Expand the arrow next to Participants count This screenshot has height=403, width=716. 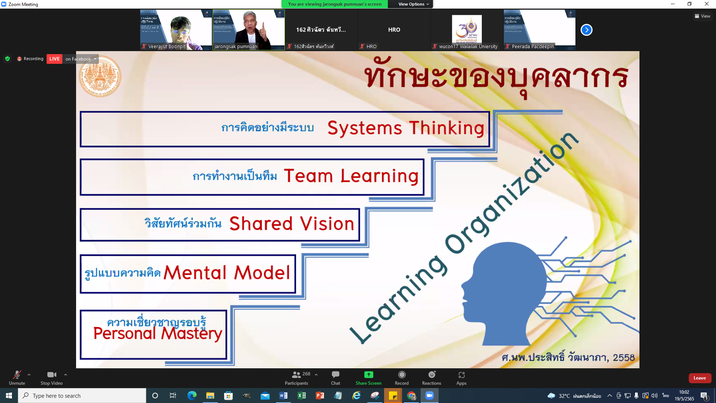pos(316,375)
